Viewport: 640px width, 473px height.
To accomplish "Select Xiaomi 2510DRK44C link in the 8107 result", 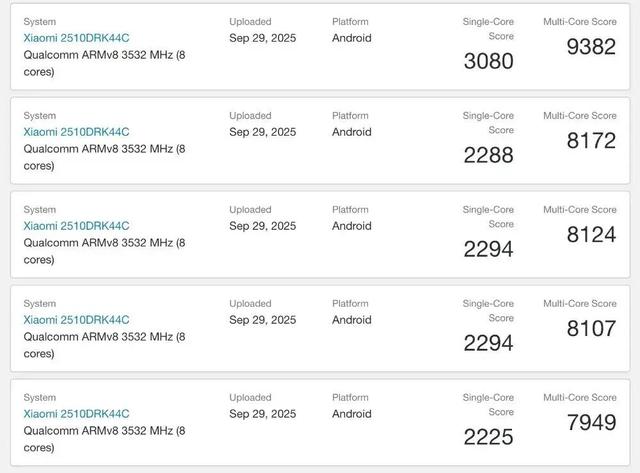I will 77,320.
